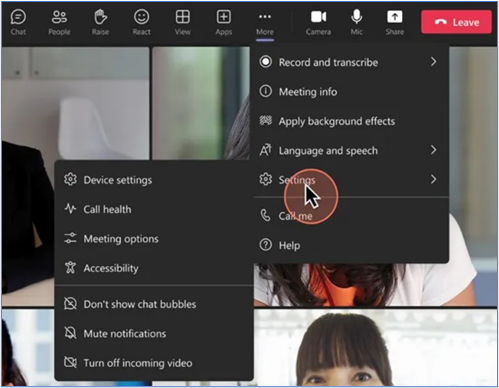Click the crossed camera icon
The image size is (499, 388).
pos(70,362)
